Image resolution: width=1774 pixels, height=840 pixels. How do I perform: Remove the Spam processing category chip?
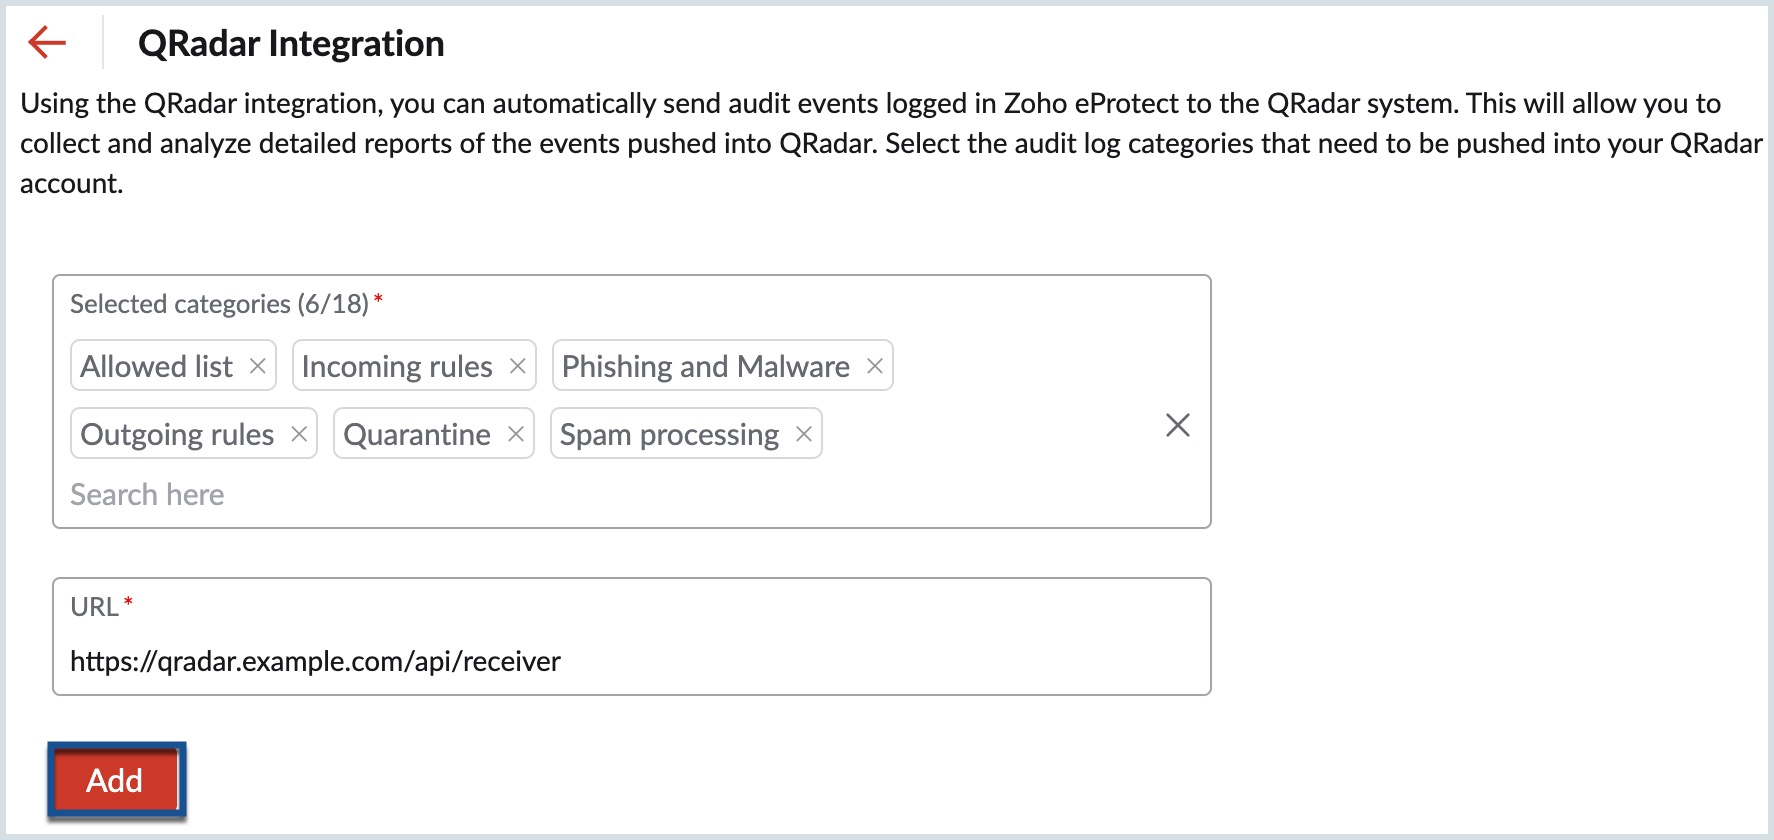[x=803, y=434]
